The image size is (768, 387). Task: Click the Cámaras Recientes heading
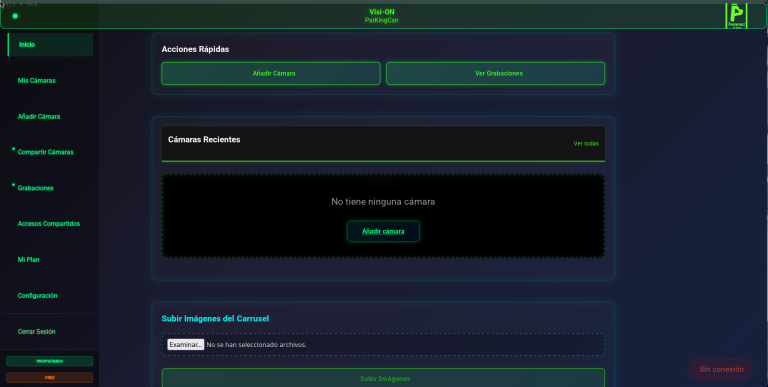204,140
